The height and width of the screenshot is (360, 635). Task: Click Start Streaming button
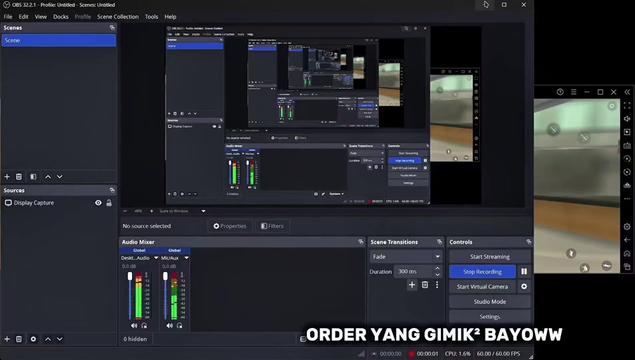[490, 256]
